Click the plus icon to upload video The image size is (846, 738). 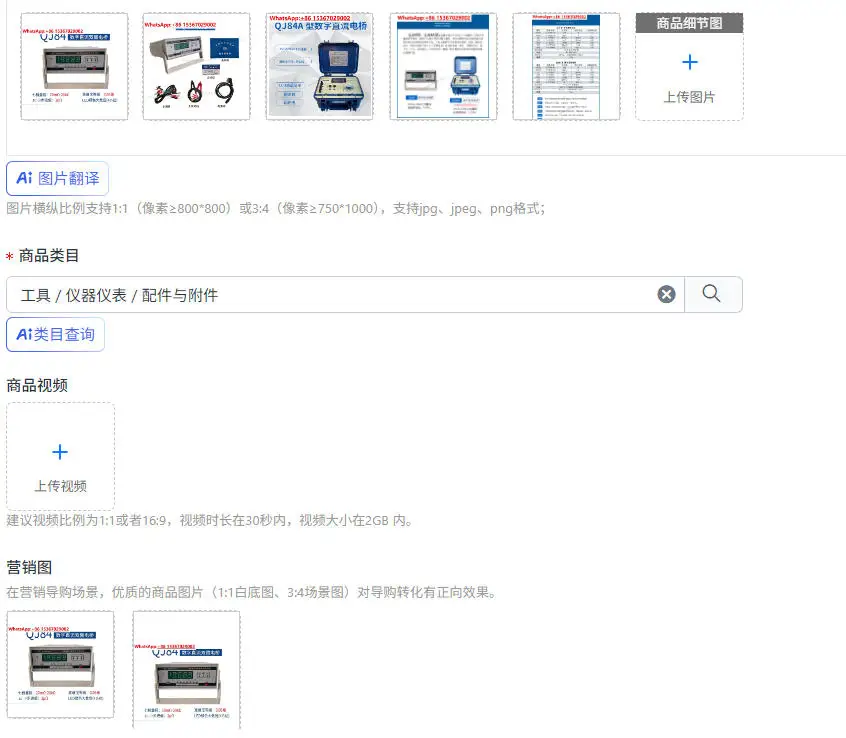coord(60,452)
